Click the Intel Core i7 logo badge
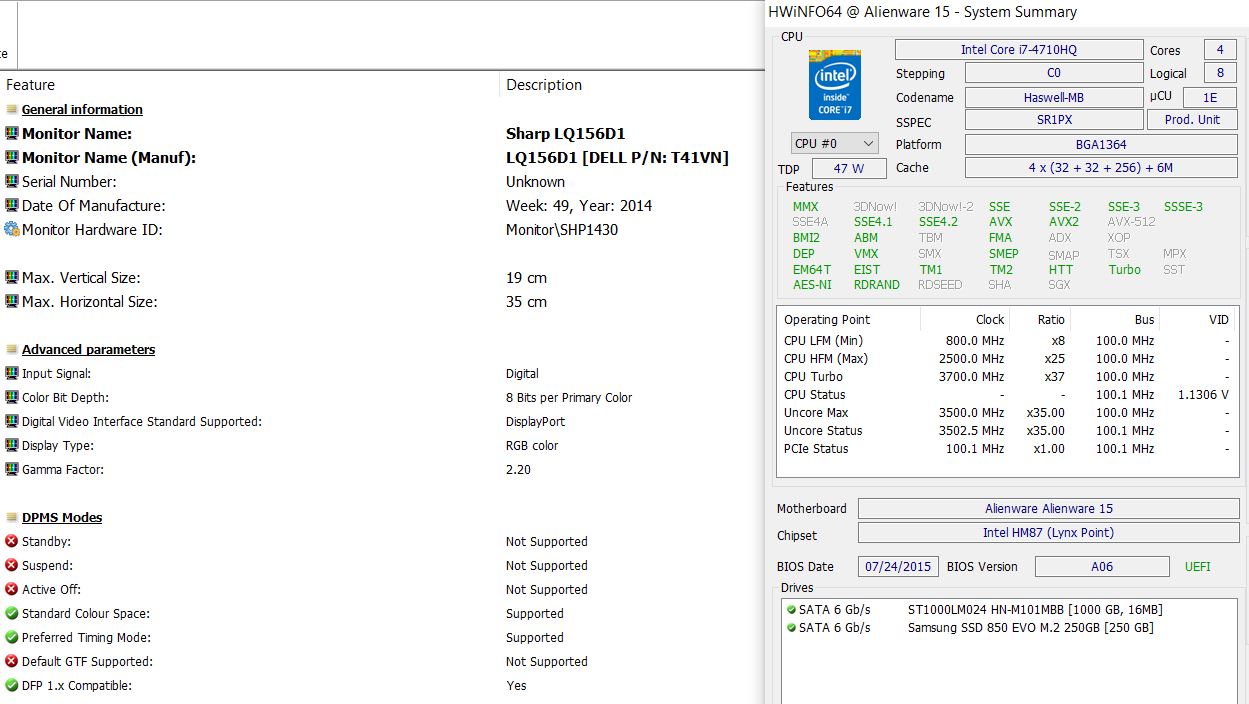 click(834, 85)
